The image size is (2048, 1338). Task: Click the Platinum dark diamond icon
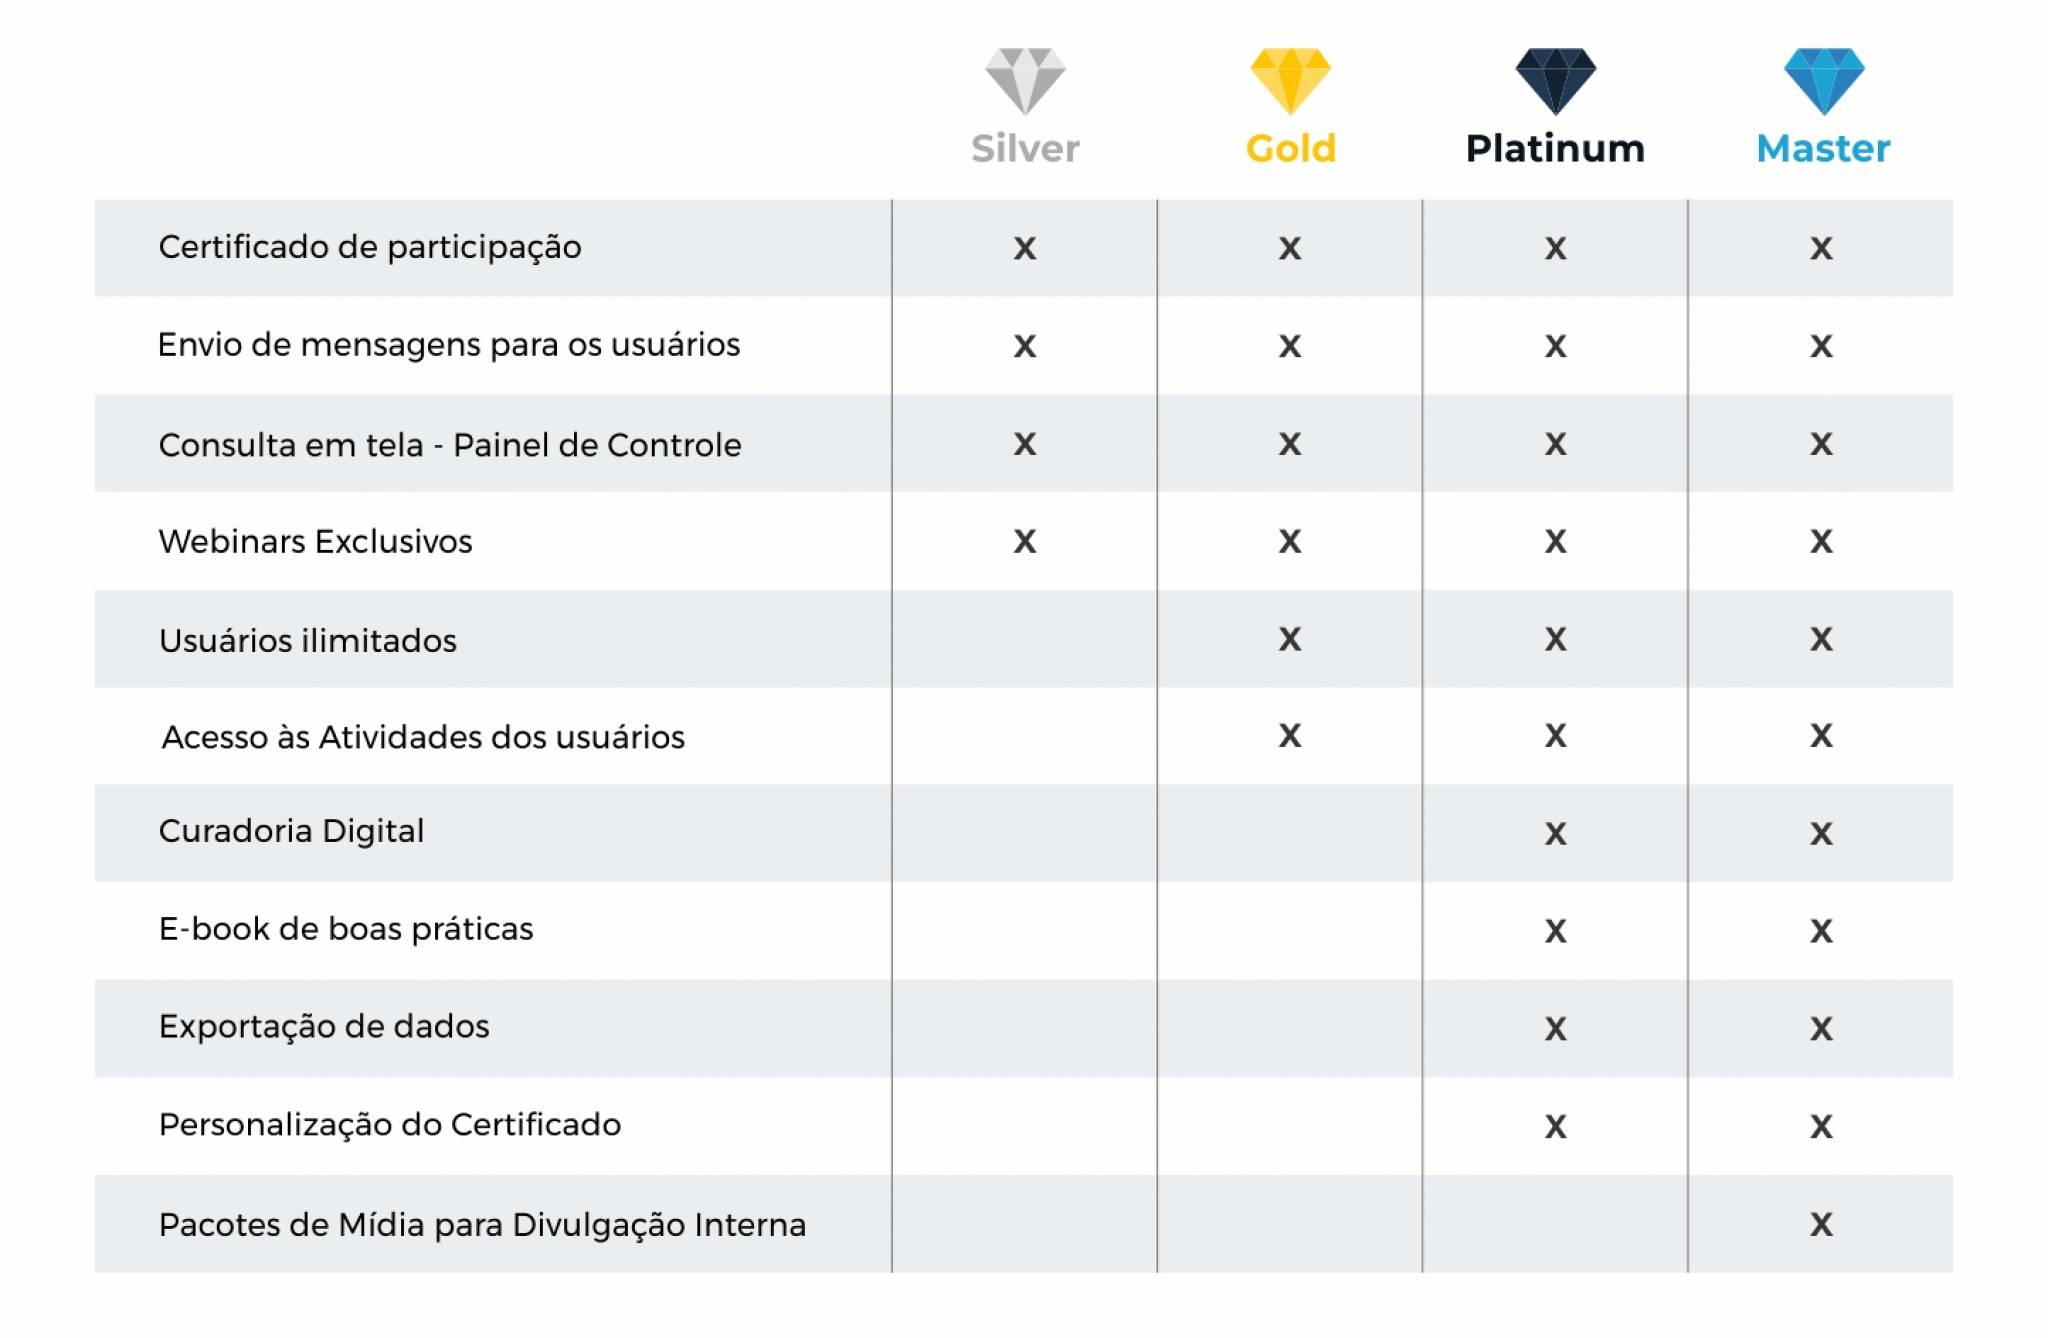1555,81
